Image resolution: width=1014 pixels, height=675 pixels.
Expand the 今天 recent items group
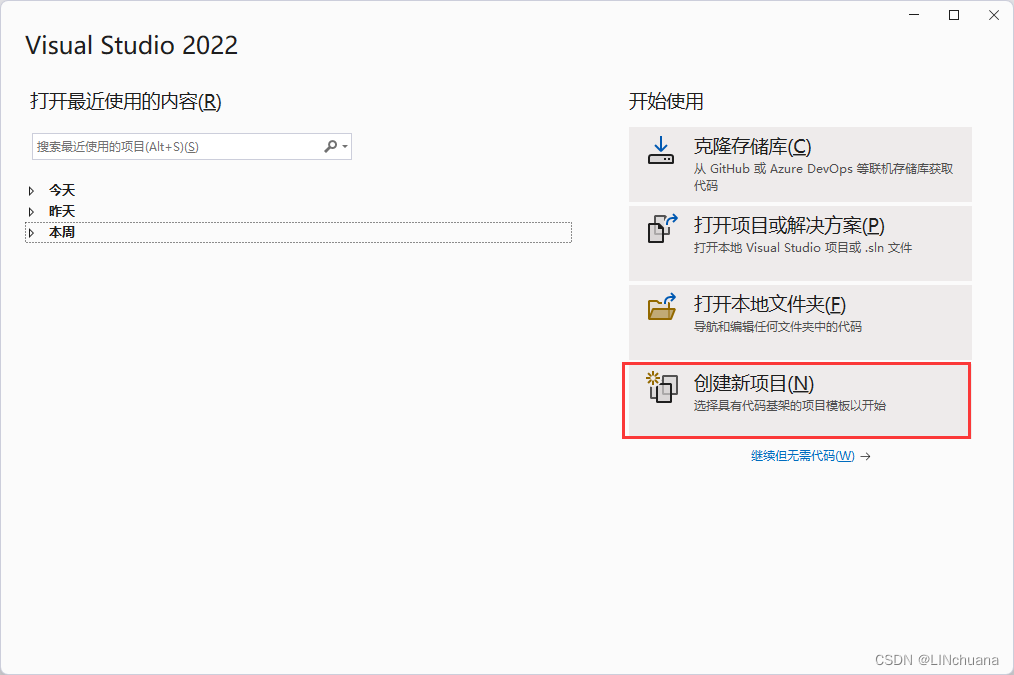[31, 191]
